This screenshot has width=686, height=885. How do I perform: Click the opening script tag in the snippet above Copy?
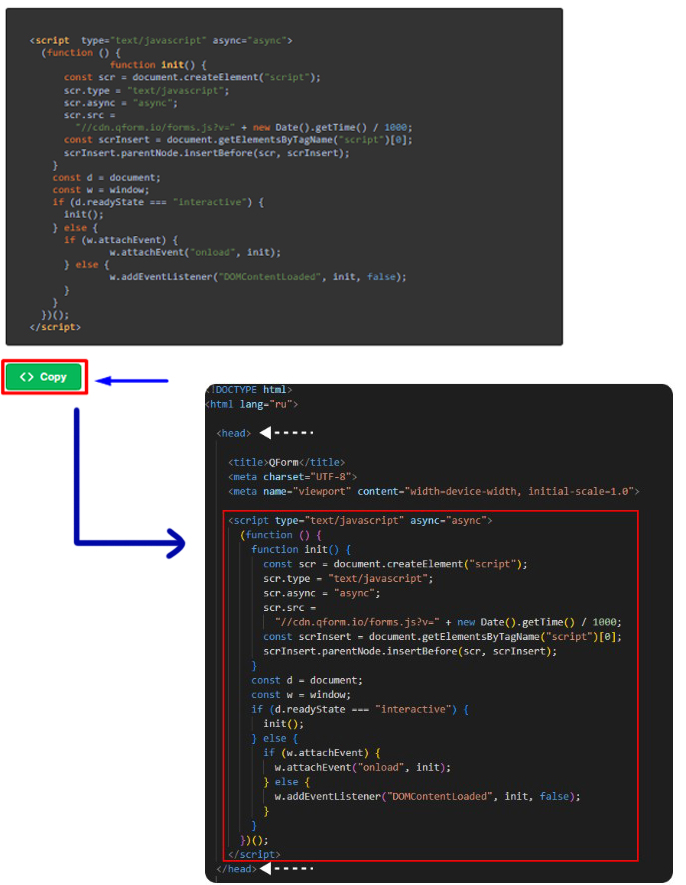pos(161,41)
